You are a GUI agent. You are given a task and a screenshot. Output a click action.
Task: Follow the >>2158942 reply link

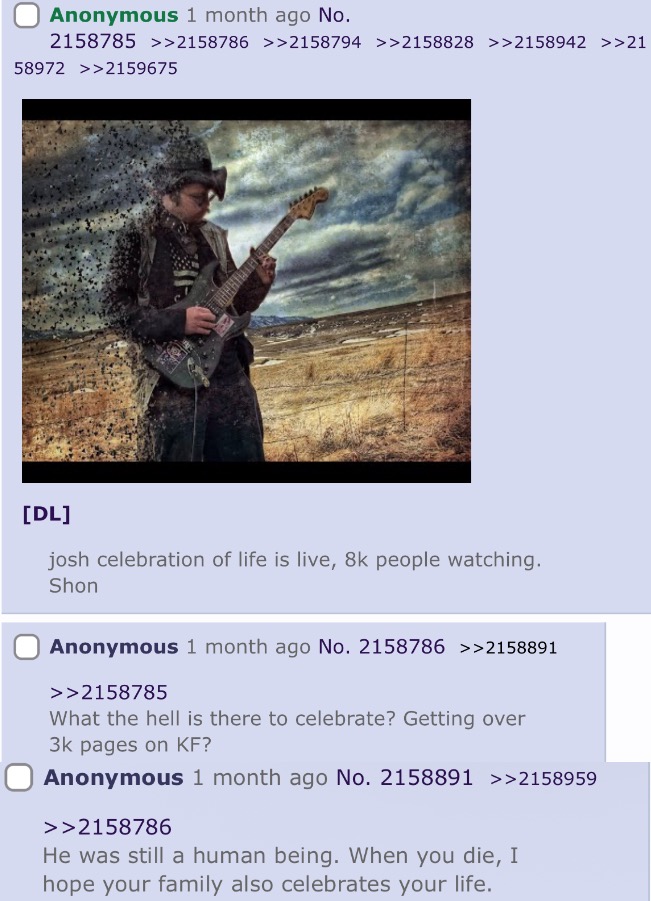click(x=537, y=42)
